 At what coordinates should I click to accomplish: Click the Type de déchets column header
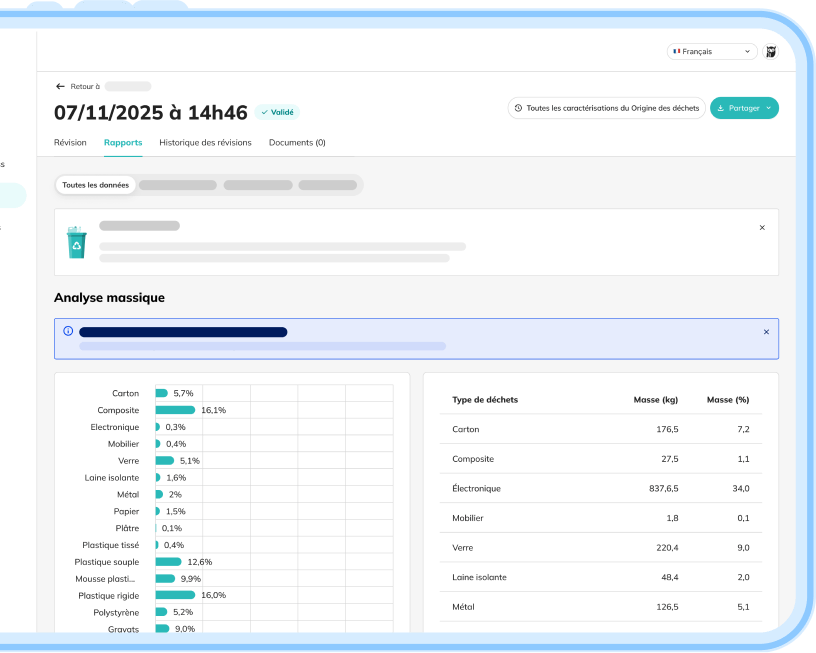484,400
